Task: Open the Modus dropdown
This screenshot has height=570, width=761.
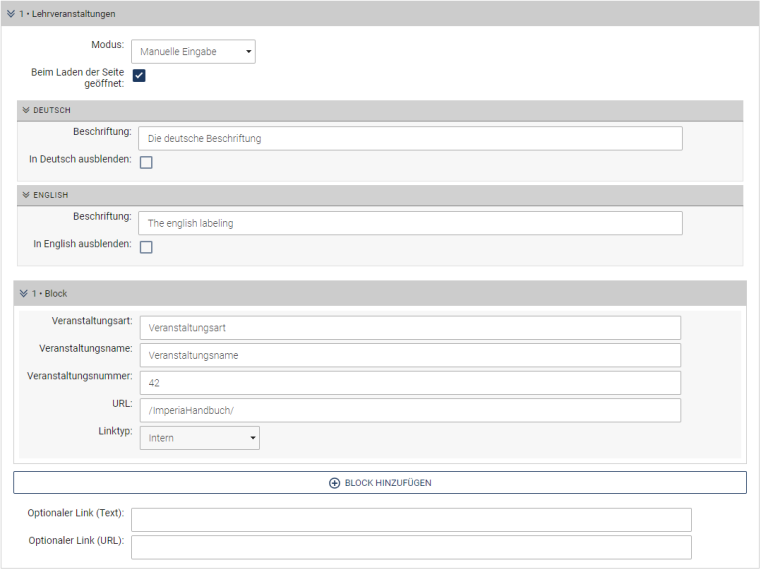Action: (x=197, y=51)
